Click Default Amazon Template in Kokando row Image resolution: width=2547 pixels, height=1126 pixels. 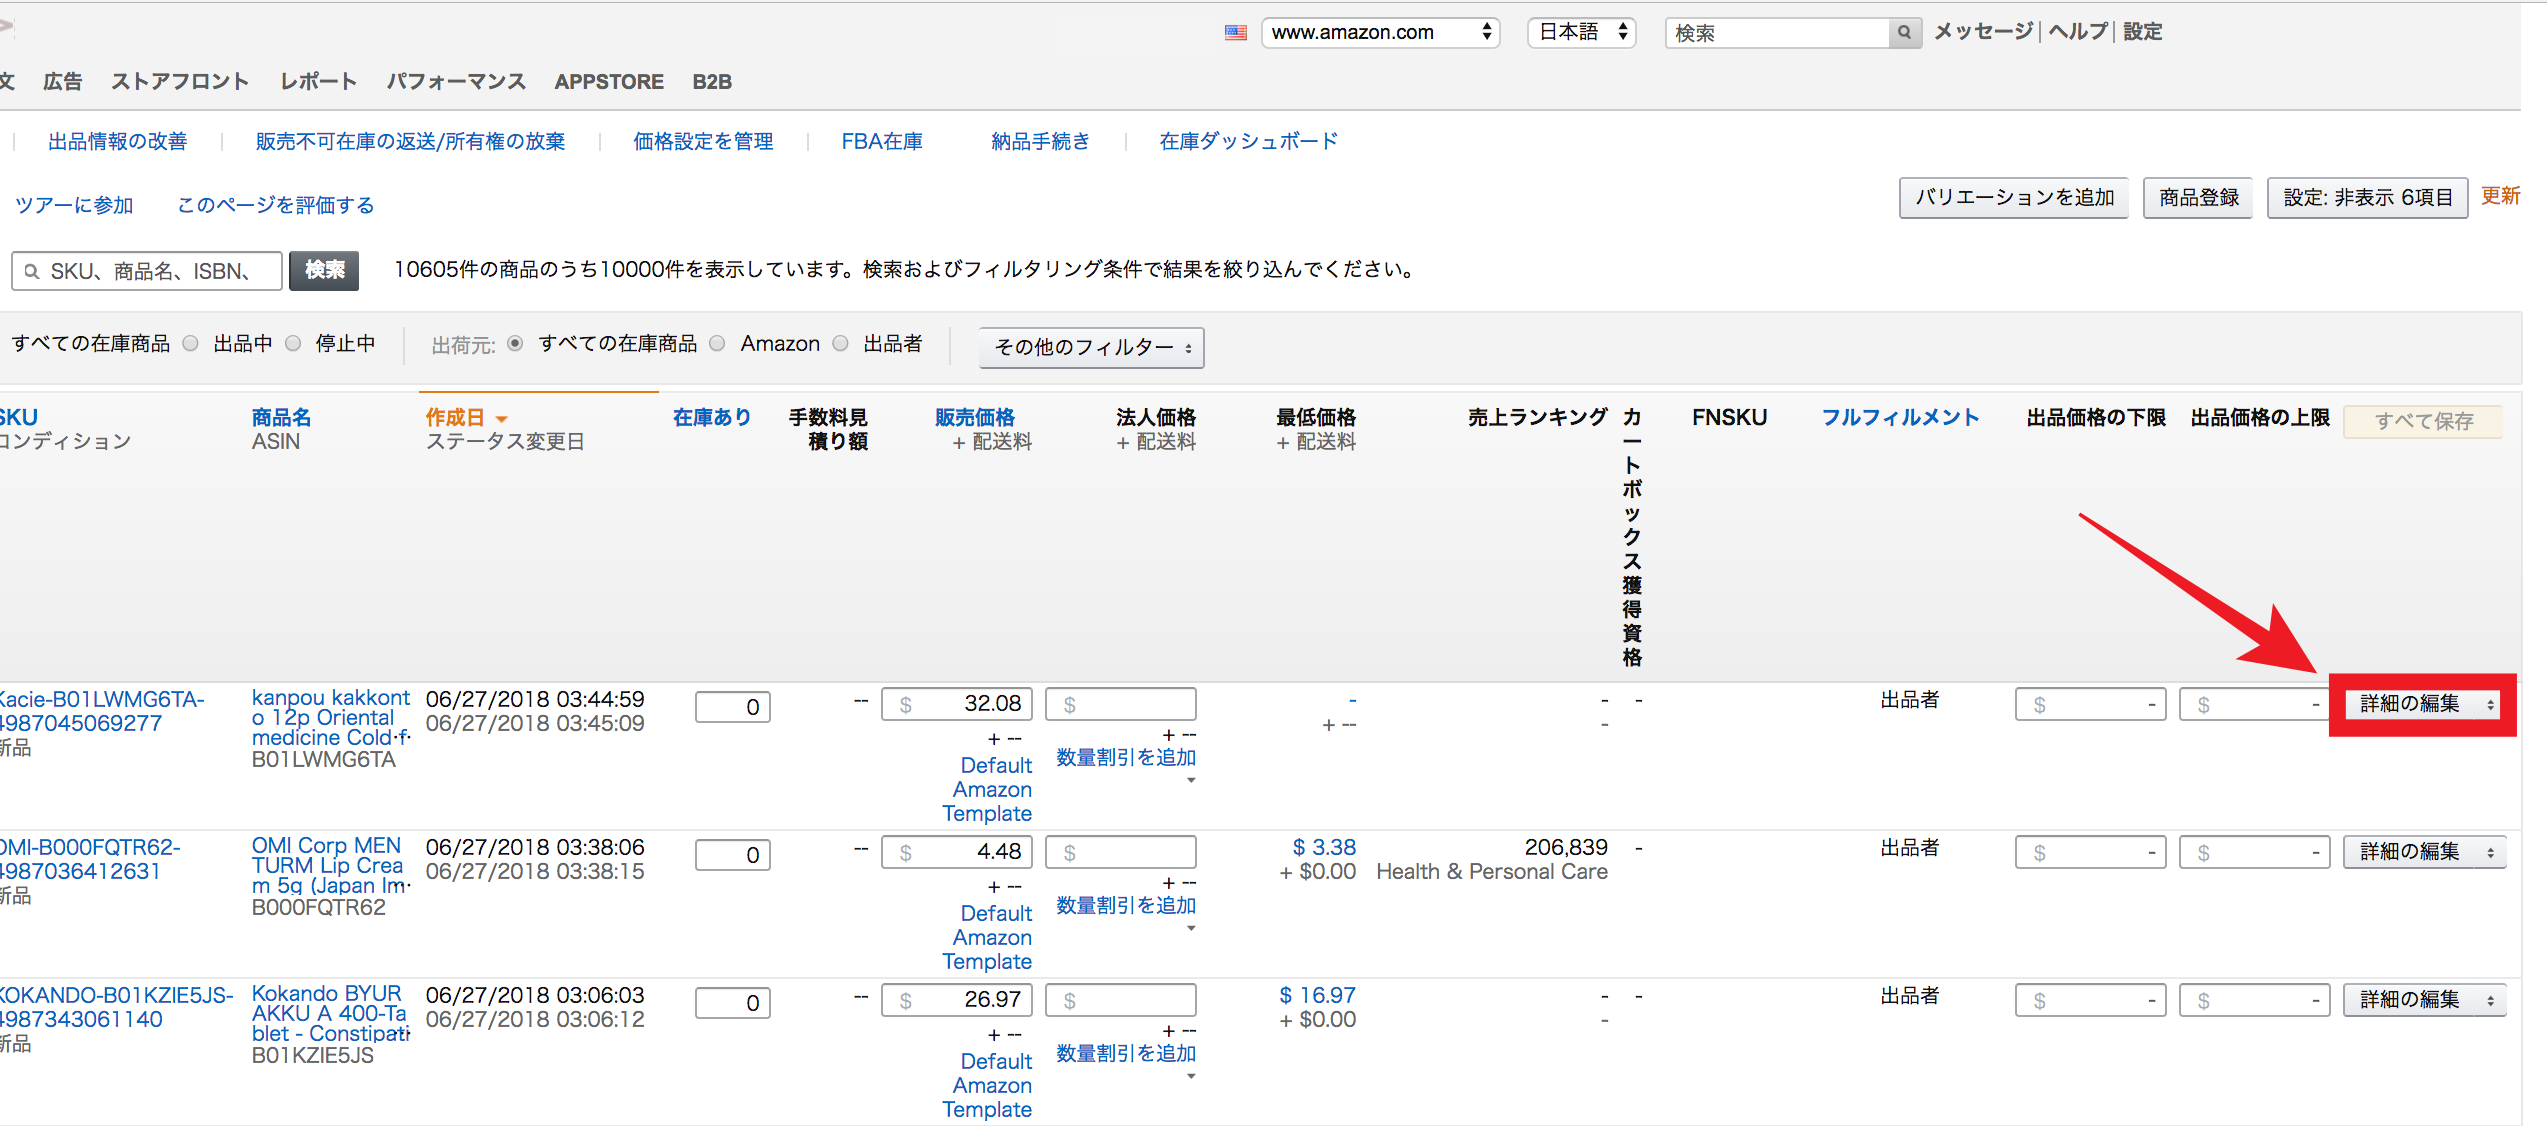click(987, 1085)
